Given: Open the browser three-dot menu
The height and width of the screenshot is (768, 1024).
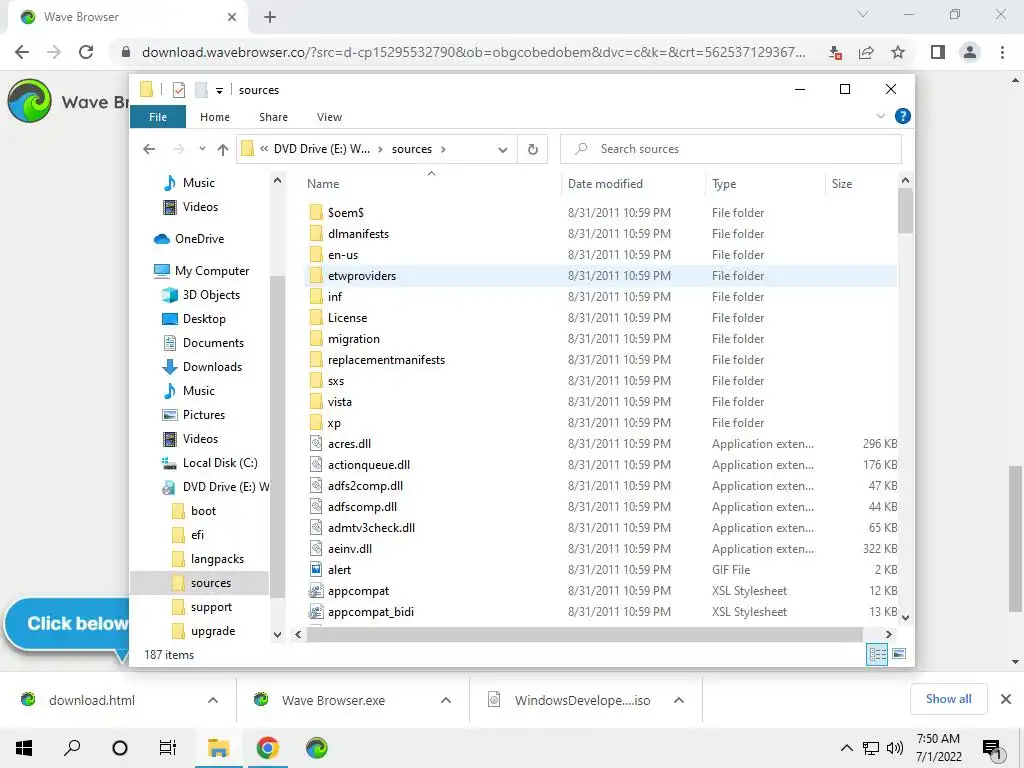Looking at the screenshot, I should click(1002, 52).
